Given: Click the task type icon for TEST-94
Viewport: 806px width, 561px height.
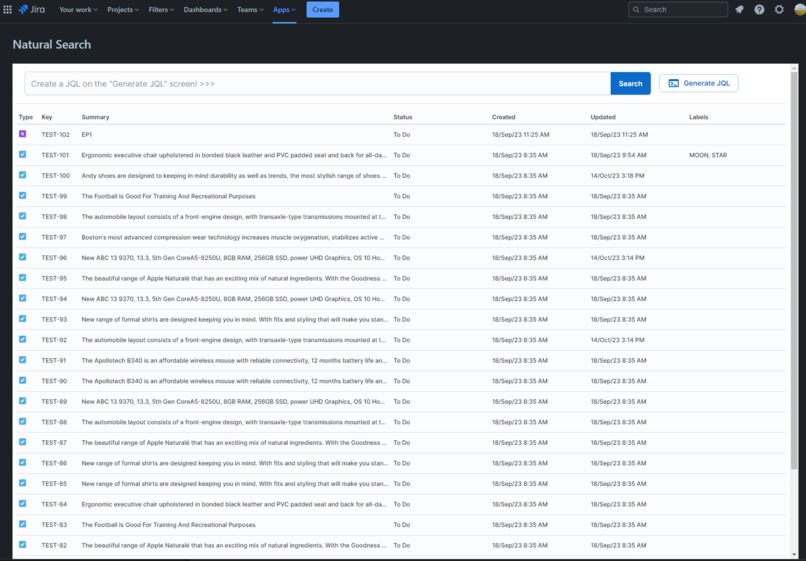Looking at the screenshot, I should pos(23,298).
